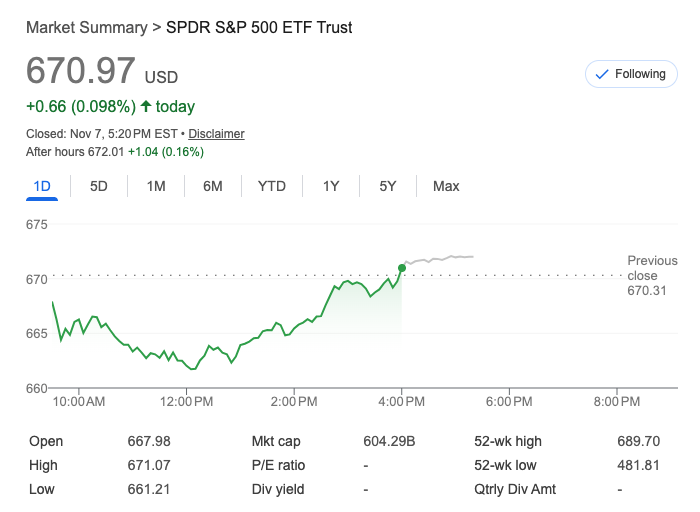Switch to the 5Y tab
The height and width of the screenshot is (512, 700).
(x=388, y=186)
